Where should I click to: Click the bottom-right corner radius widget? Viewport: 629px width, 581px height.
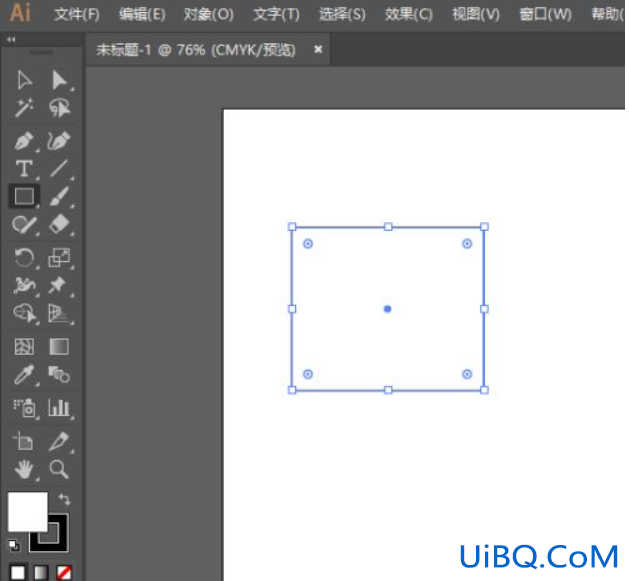(x=467, y=374)
